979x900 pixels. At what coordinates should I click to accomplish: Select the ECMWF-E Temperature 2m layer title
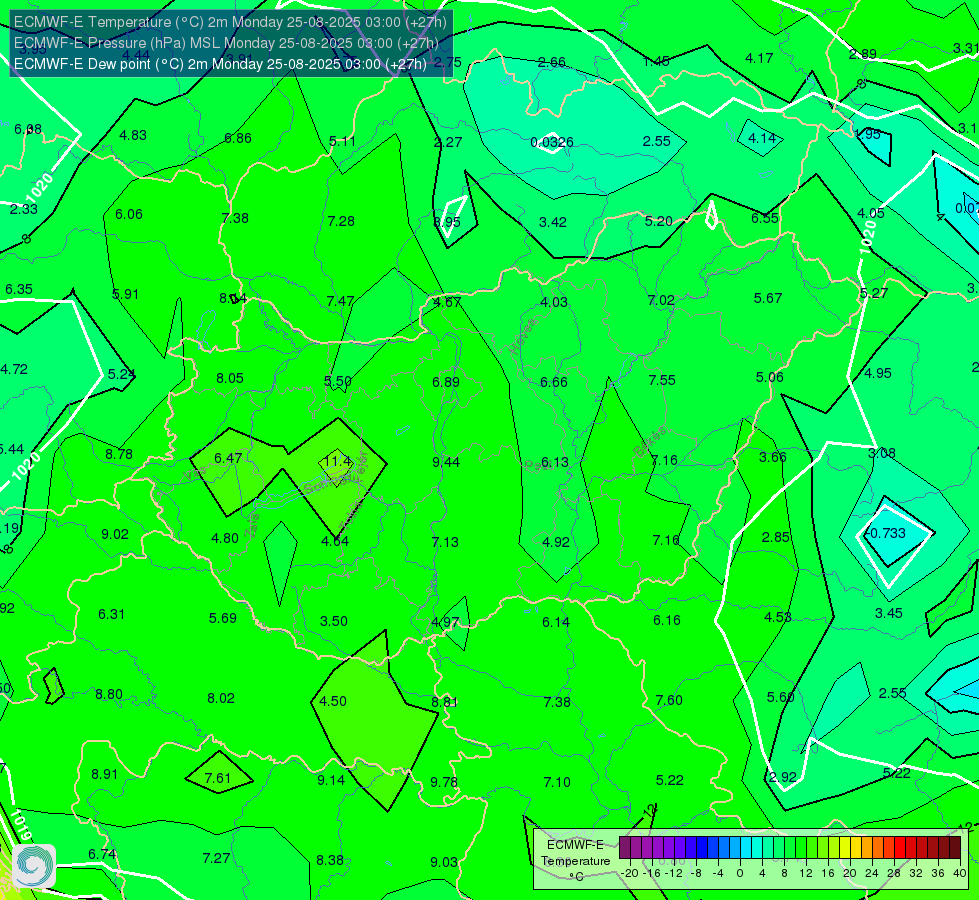point(230,22)
